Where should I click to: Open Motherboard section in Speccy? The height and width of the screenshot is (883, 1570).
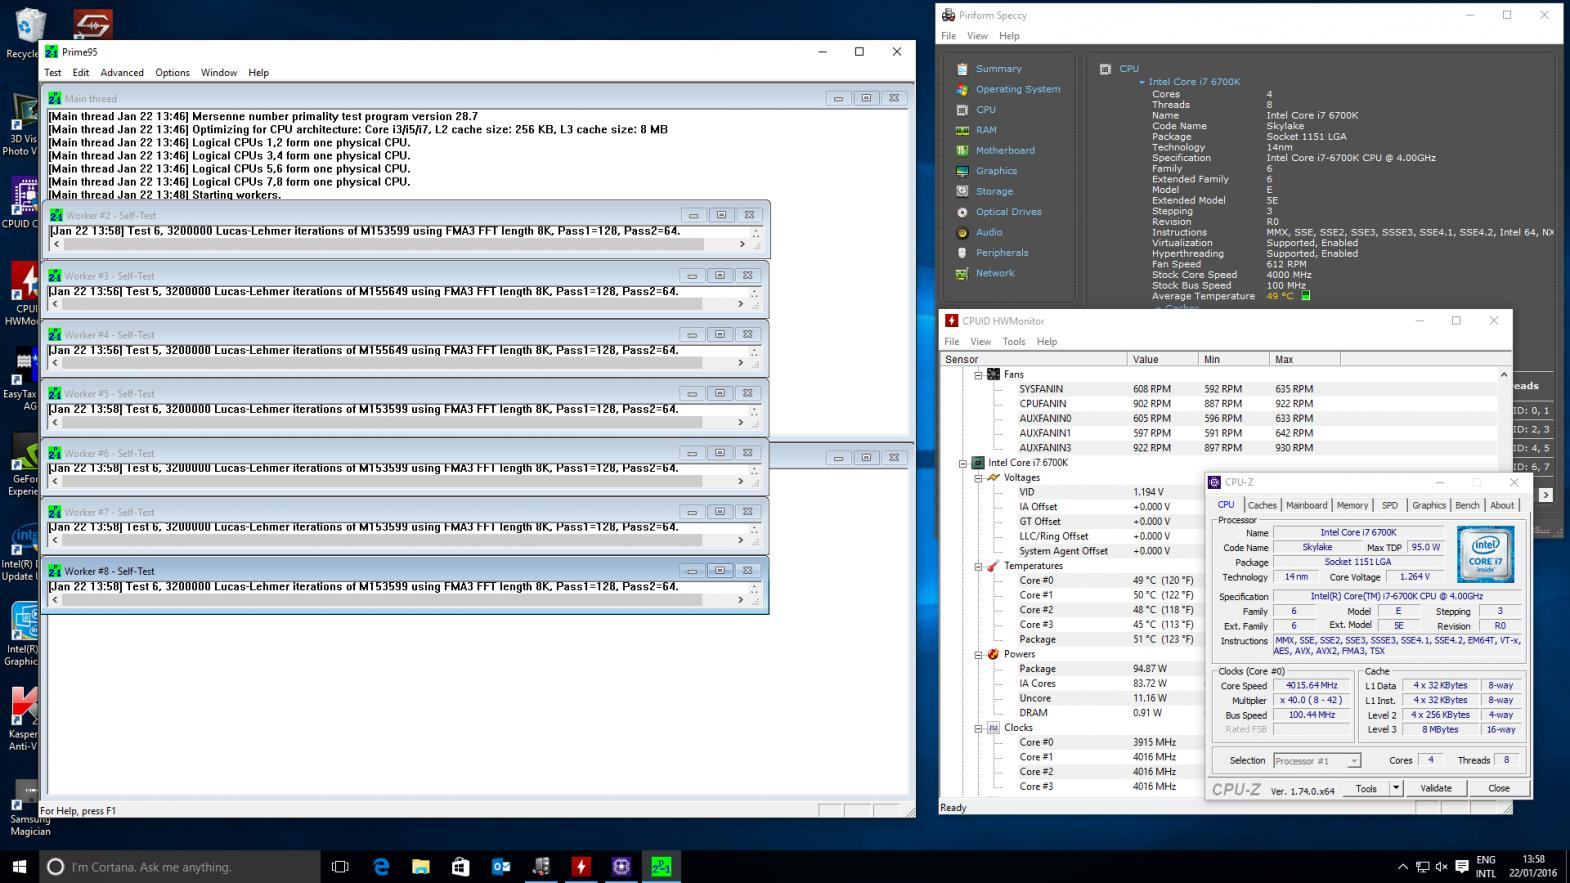tap(1005, 150)
